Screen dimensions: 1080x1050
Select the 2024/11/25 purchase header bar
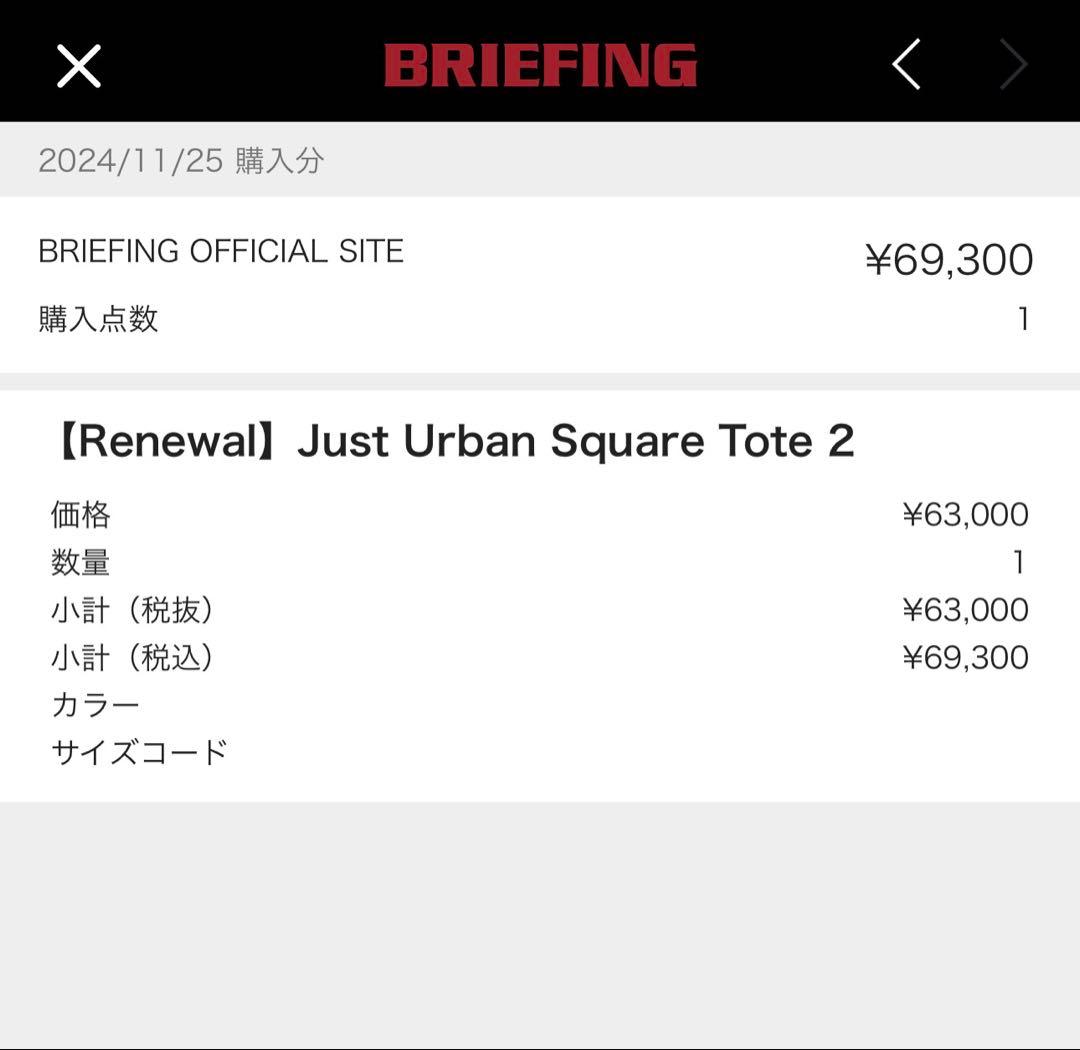tap(540, 160)
